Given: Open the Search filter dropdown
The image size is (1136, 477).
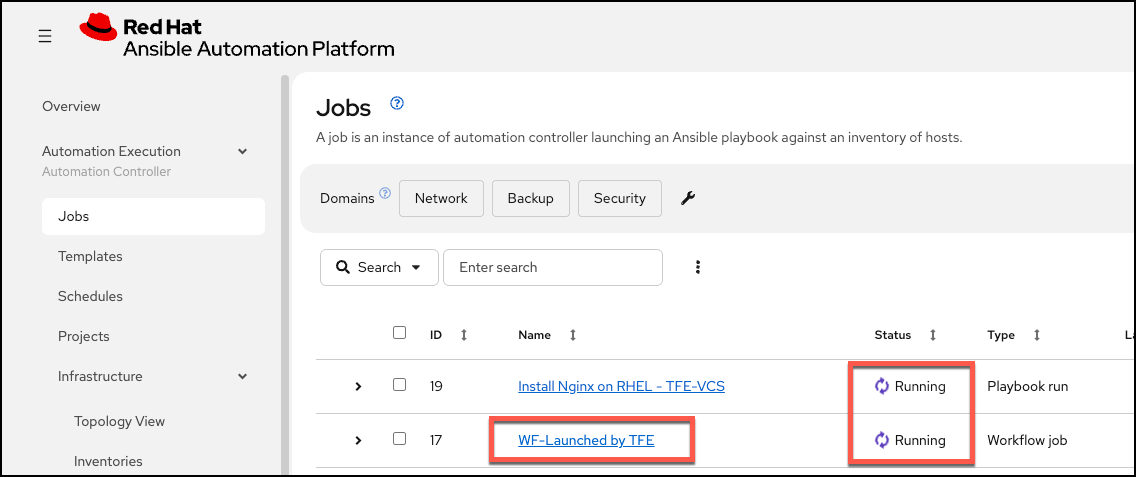Looking at the screenshot, I should coord(379,267).
